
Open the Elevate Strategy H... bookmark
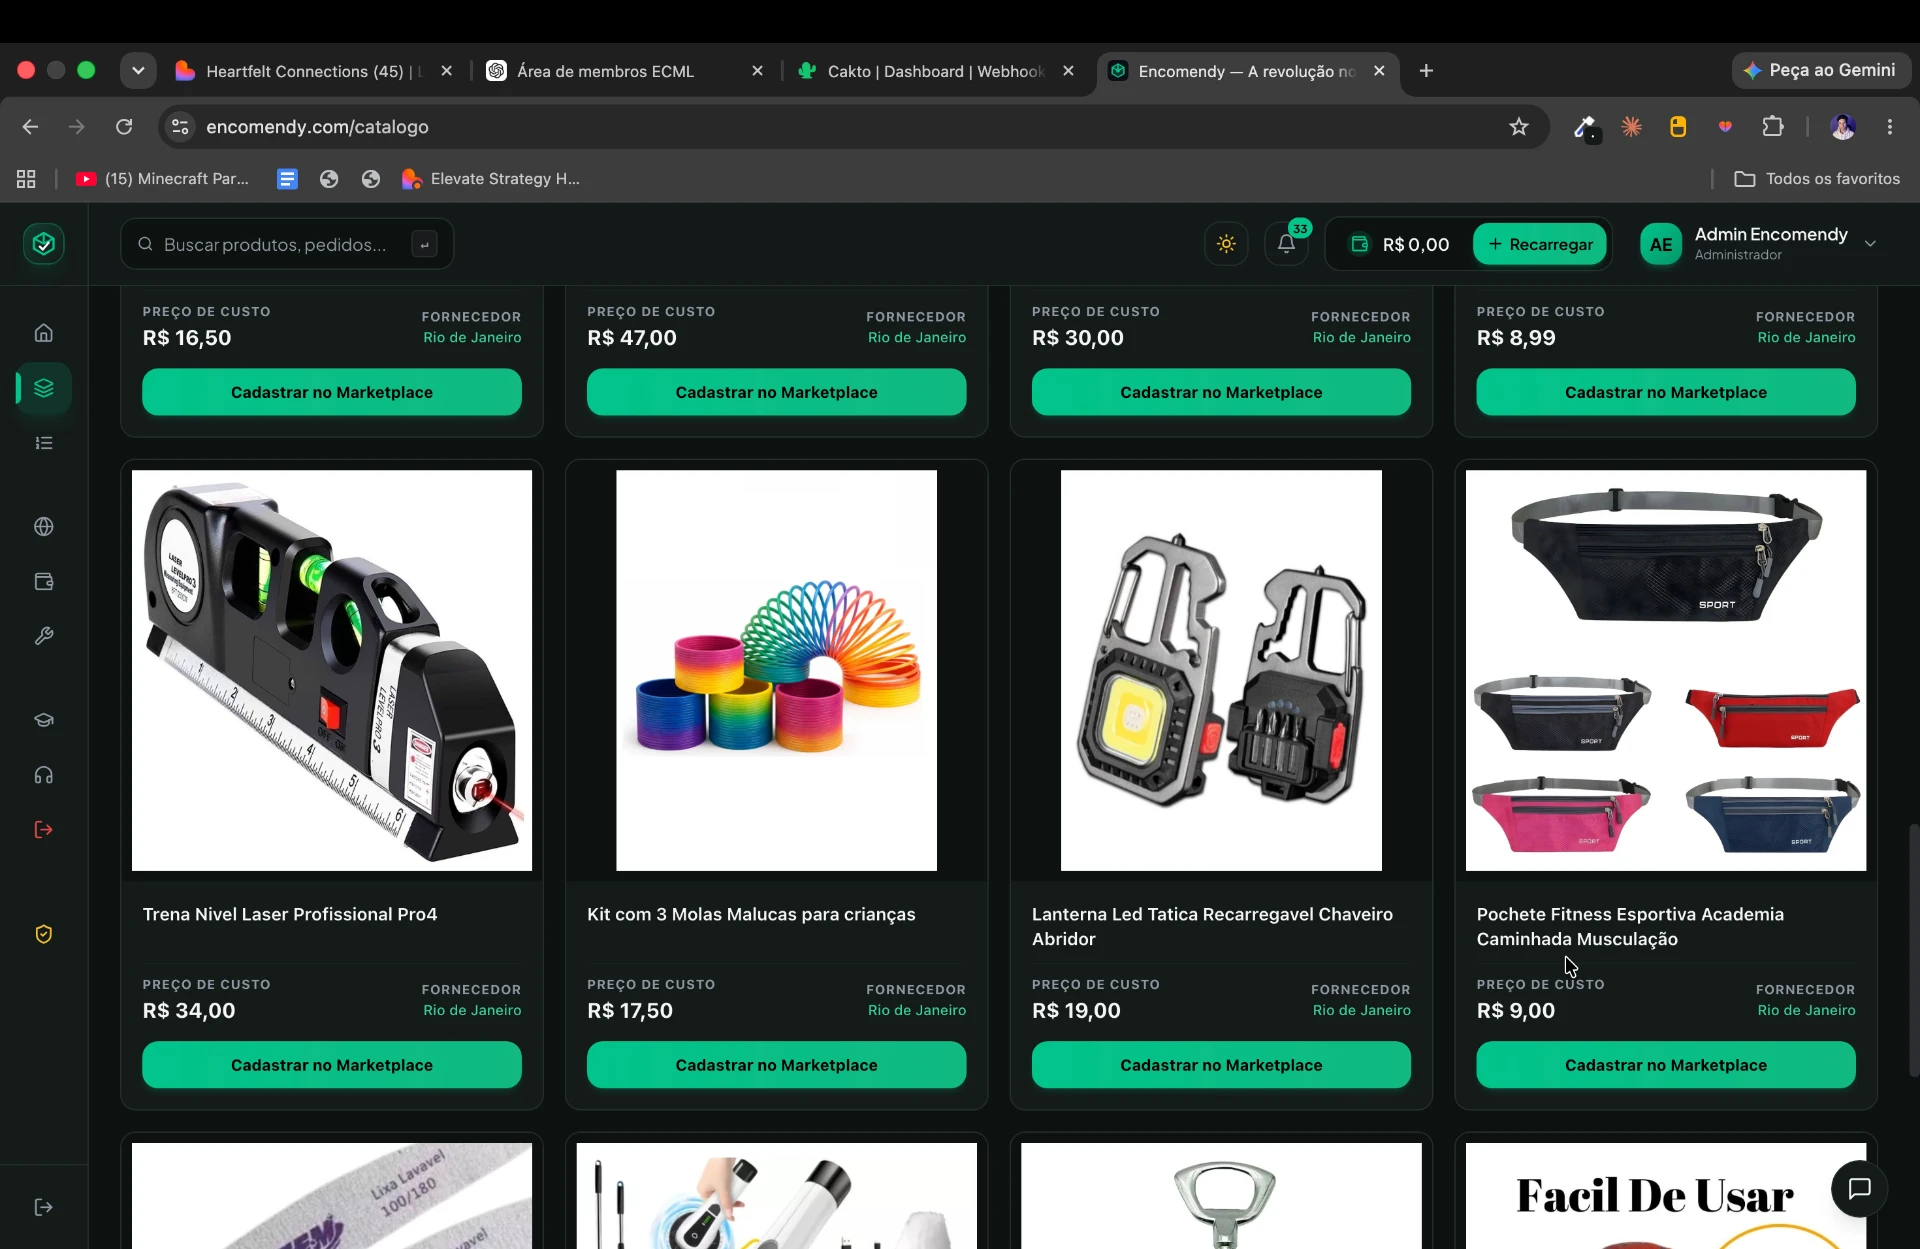[491, 179]
